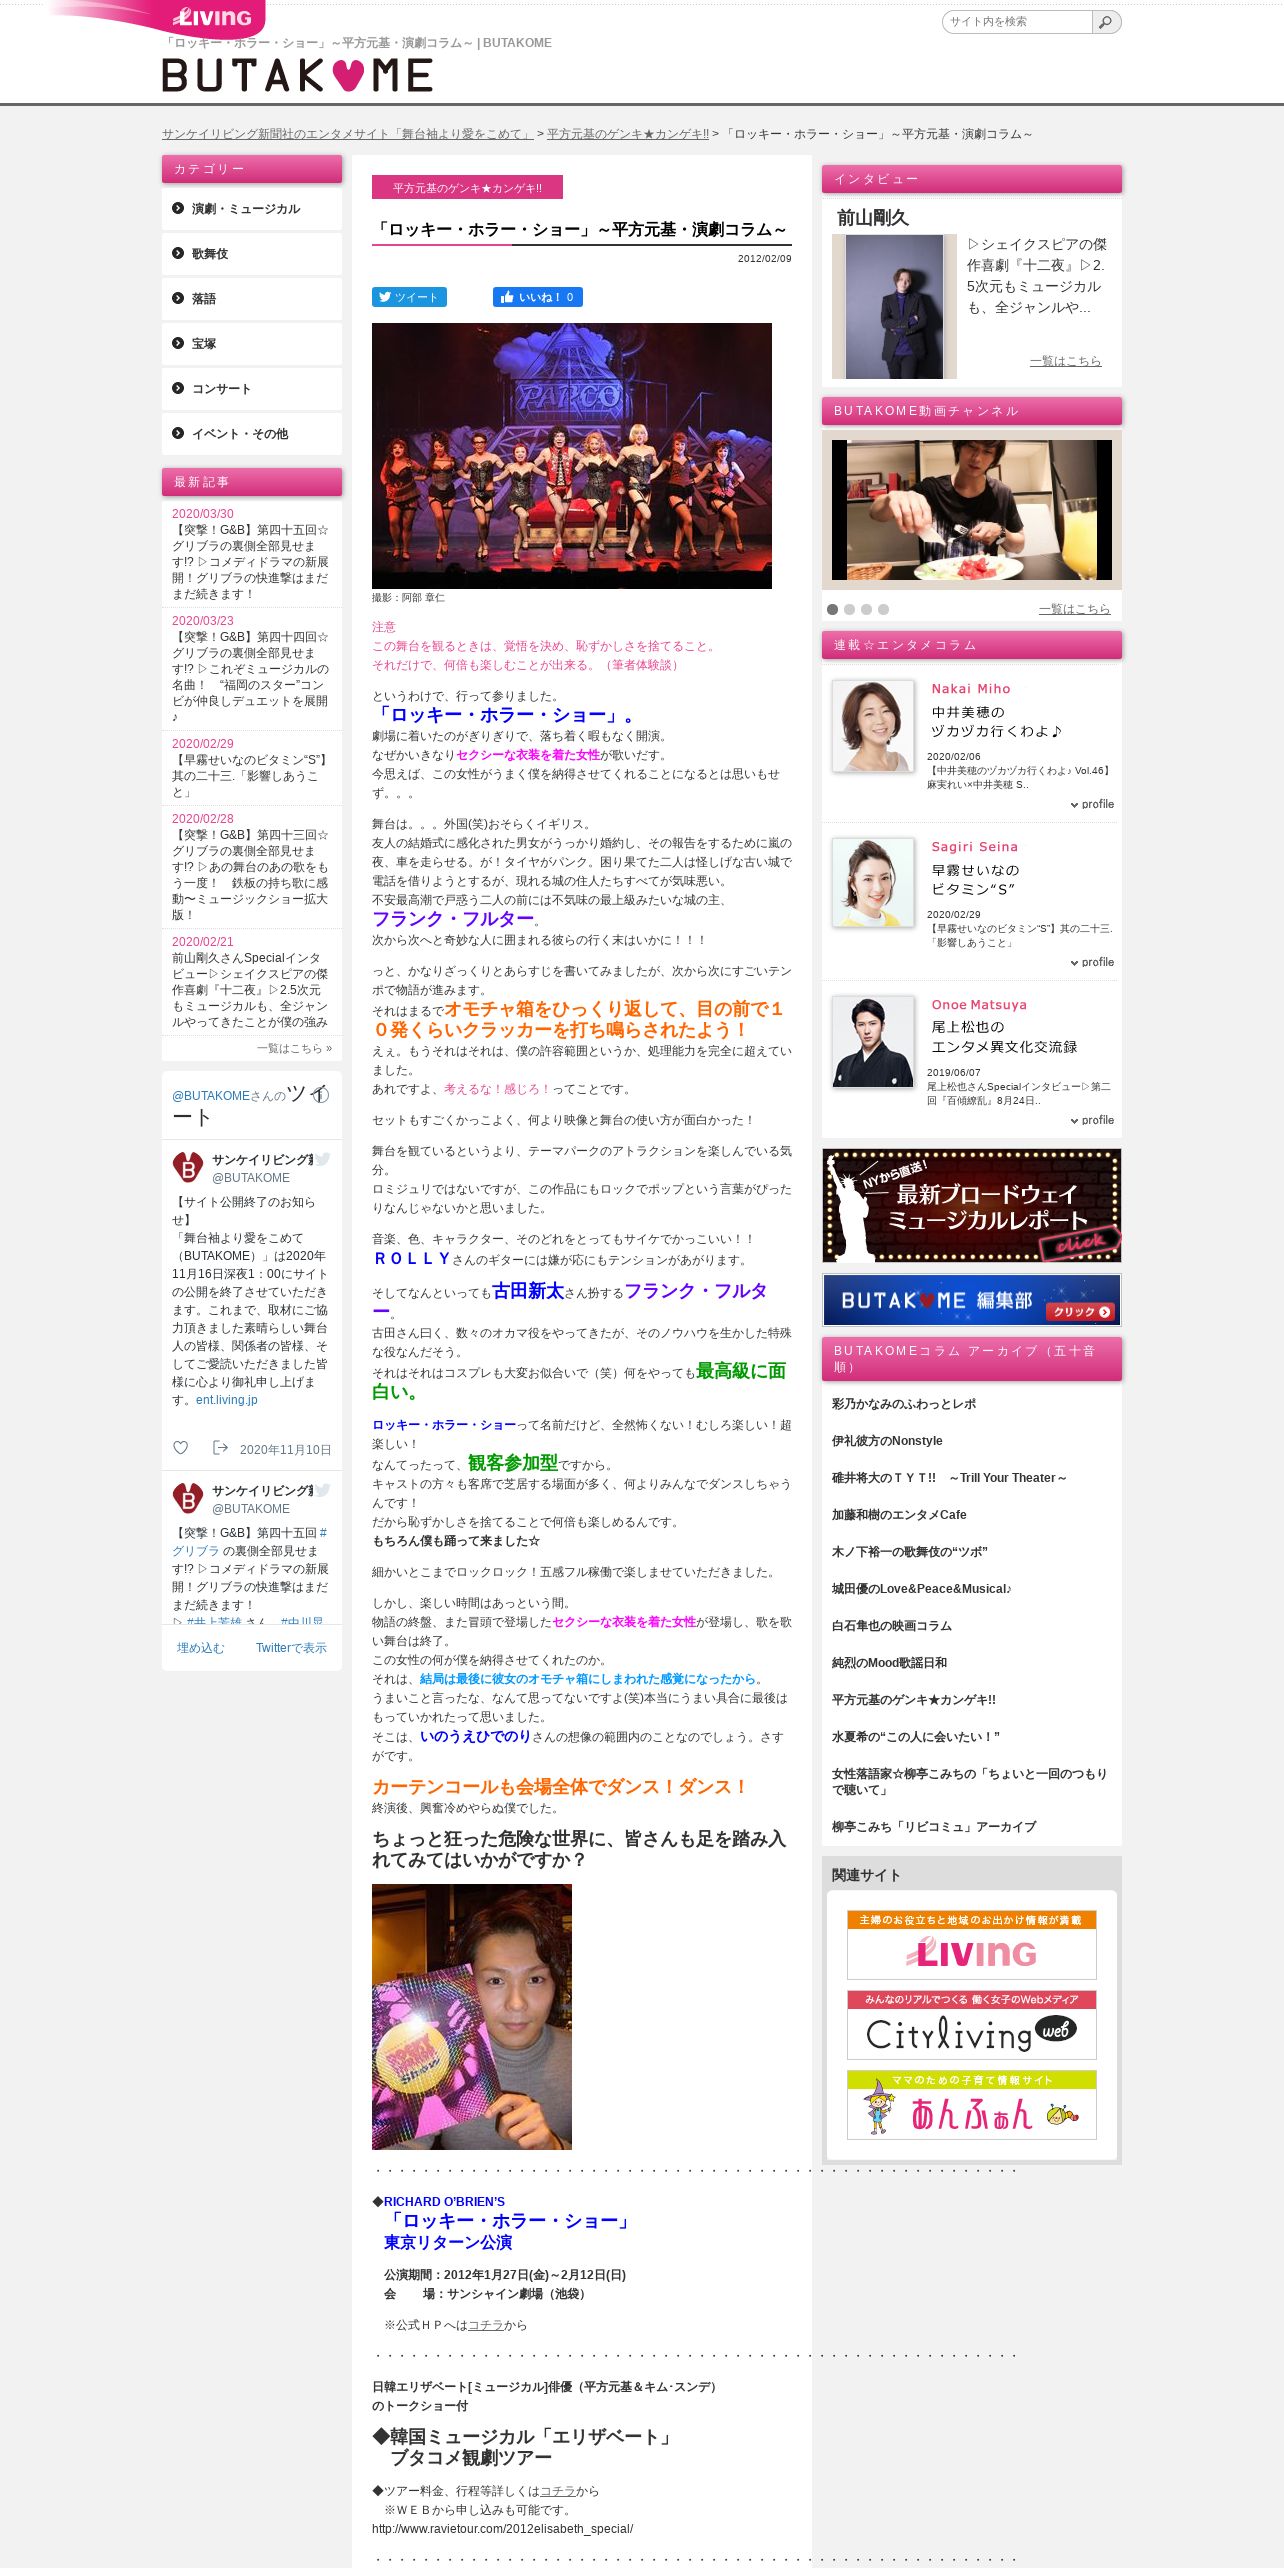
Task: Select the second video carousel dot
Action: click(x=849, y=609)
